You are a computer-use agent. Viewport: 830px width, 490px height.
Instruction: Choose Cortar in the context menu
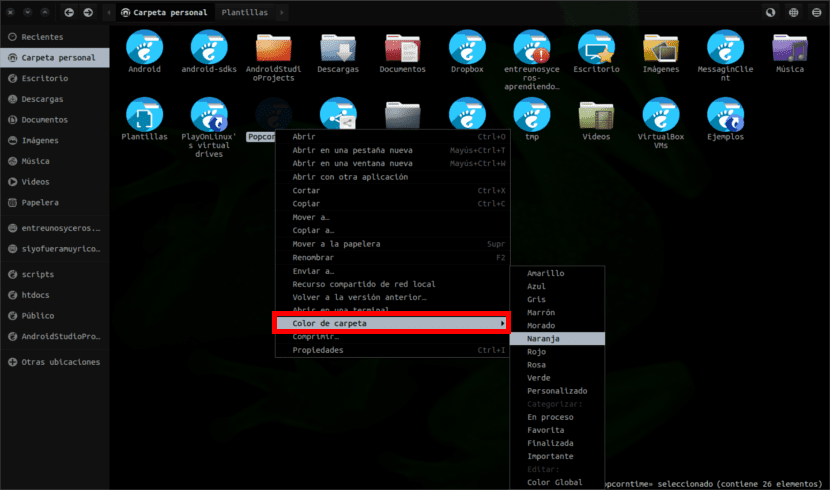[x=392, y=190]
